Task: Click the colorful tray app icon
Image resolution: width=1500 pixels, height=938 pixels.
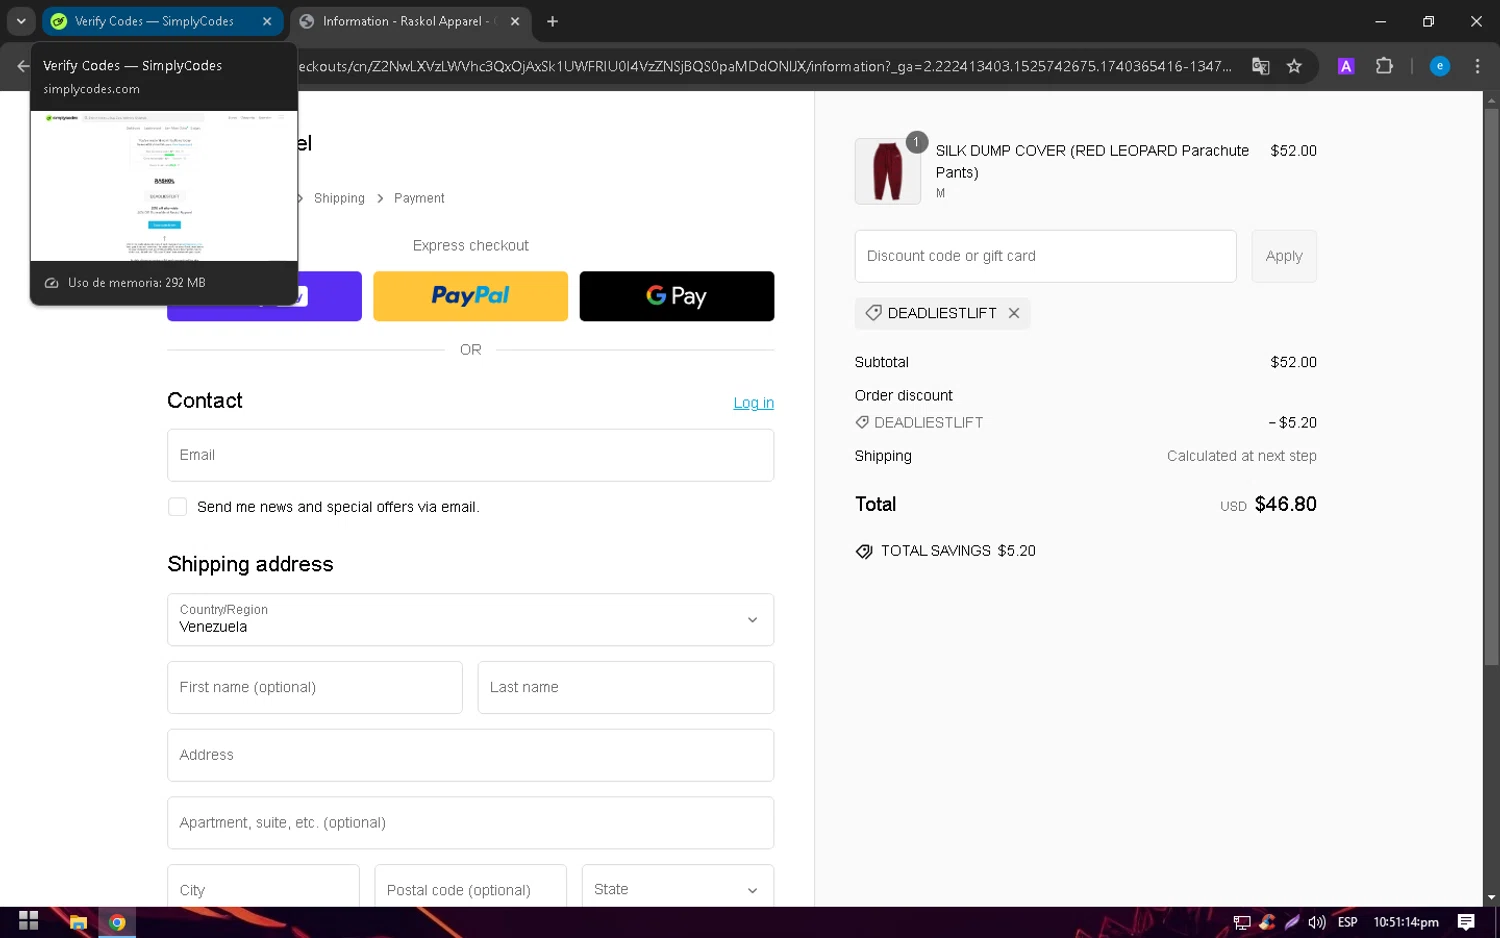Action: pos(1267,922)
